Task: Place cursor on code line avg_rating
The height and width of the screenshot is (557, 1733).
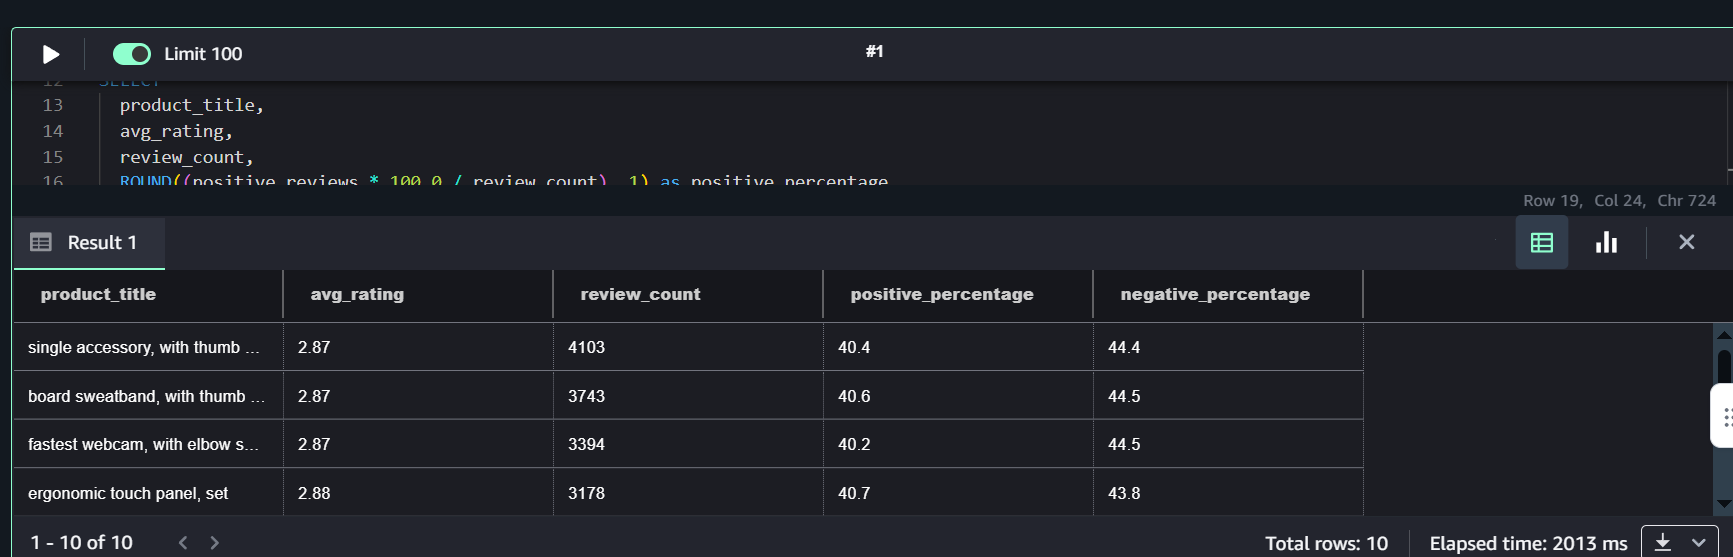Action: click(176, 131)
